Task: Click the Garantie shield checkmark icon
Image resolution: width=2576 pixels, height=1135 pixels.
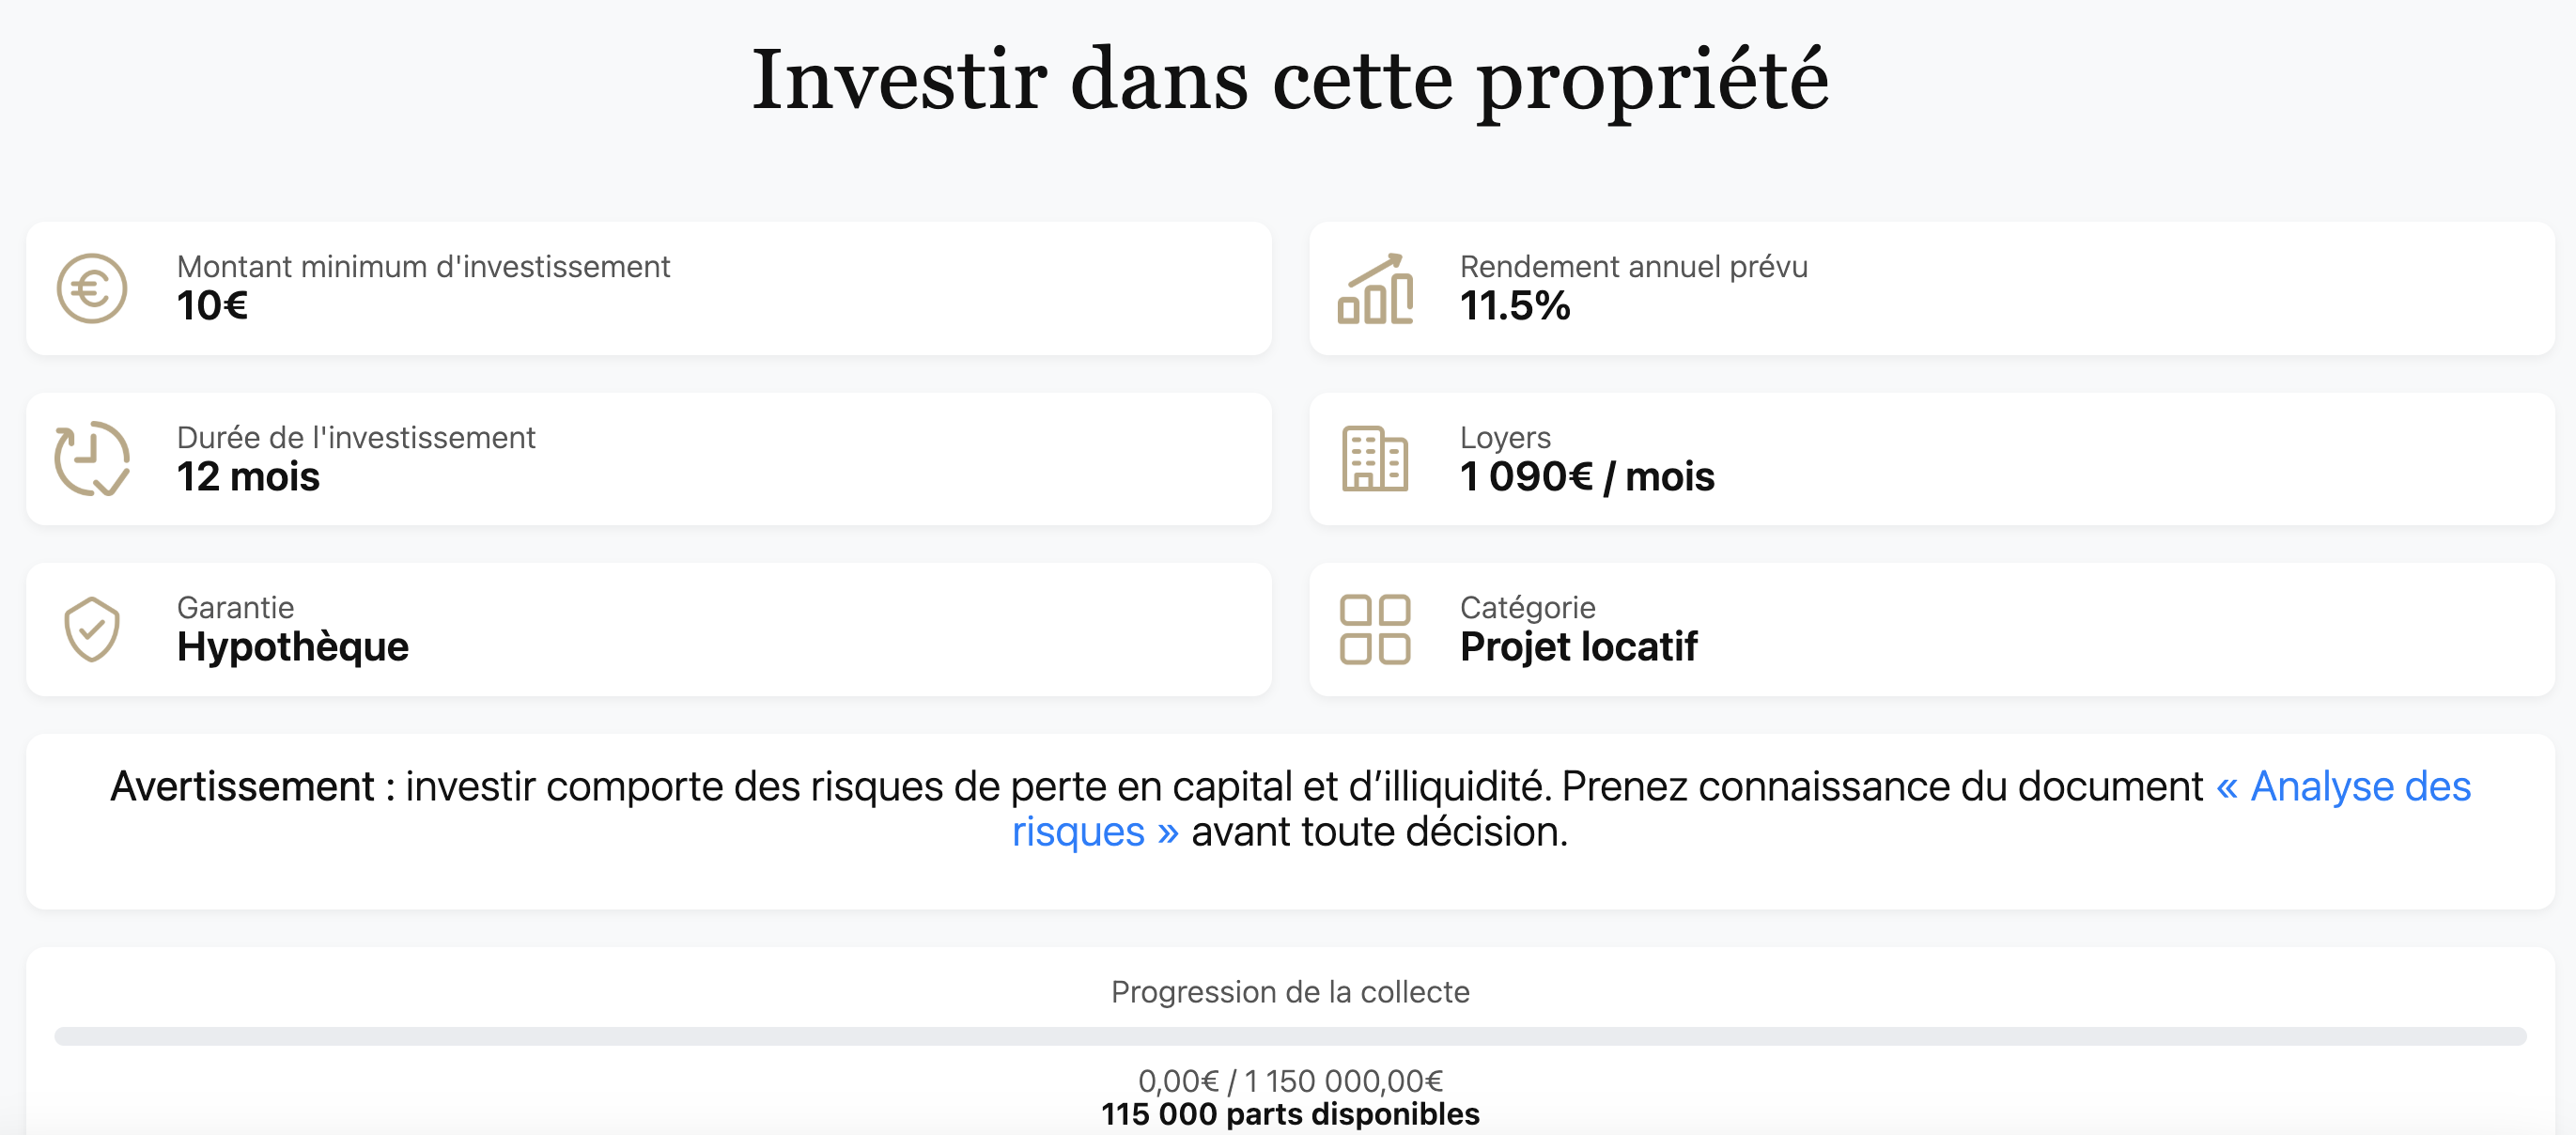Action: [x=91, y=629]
